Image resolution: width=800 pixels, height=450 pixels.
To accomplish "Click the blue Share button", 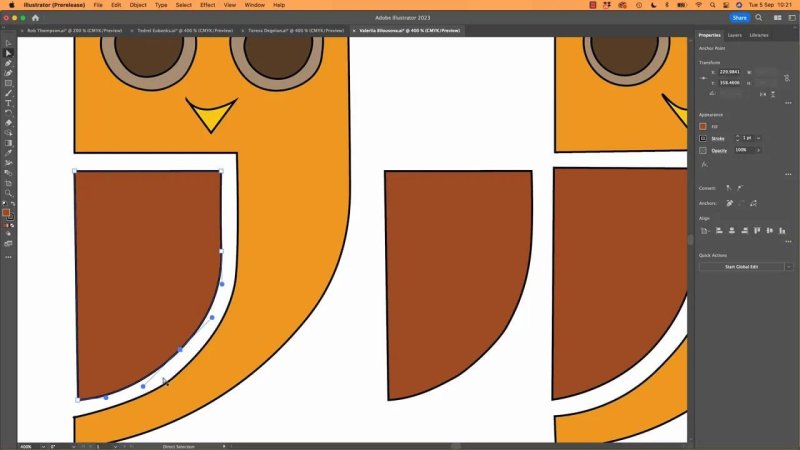I will click(x=739, y=18).
